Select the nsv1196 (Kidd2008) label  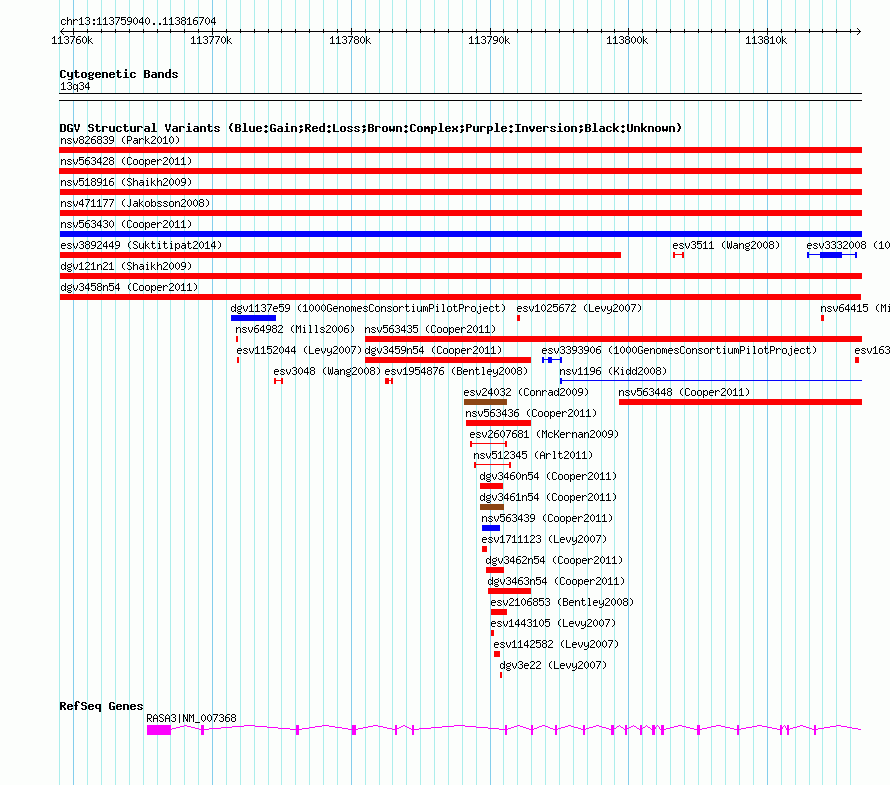pos(613,371)
